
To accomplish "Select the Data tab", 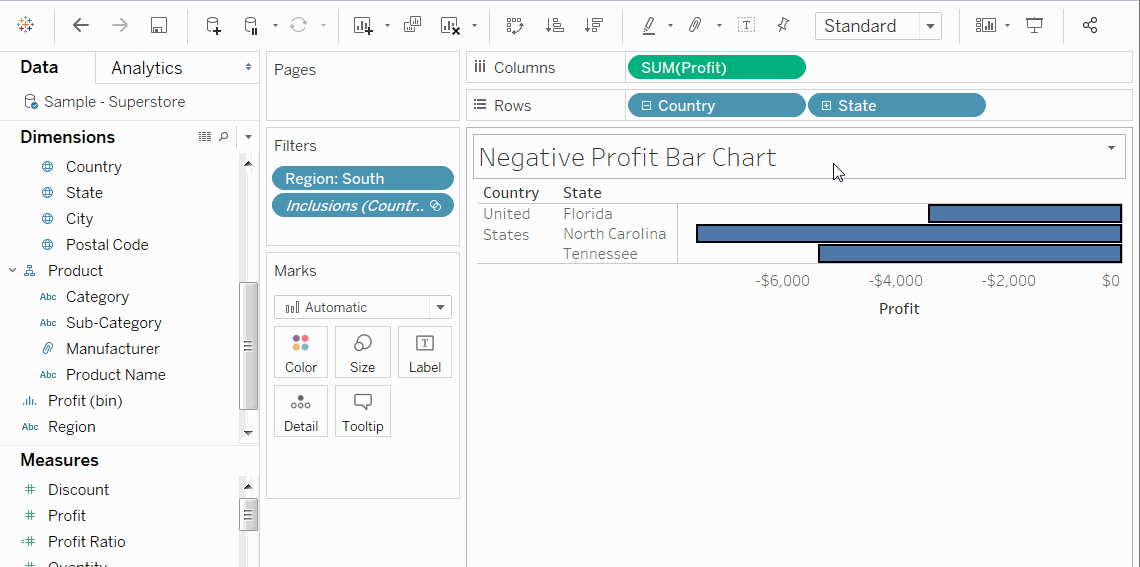I will pos(39,68).
